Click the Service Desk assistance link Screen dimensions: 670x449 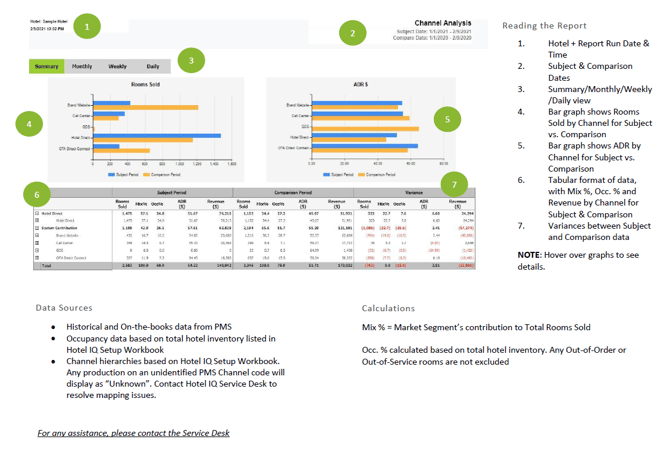pos(134,433)
